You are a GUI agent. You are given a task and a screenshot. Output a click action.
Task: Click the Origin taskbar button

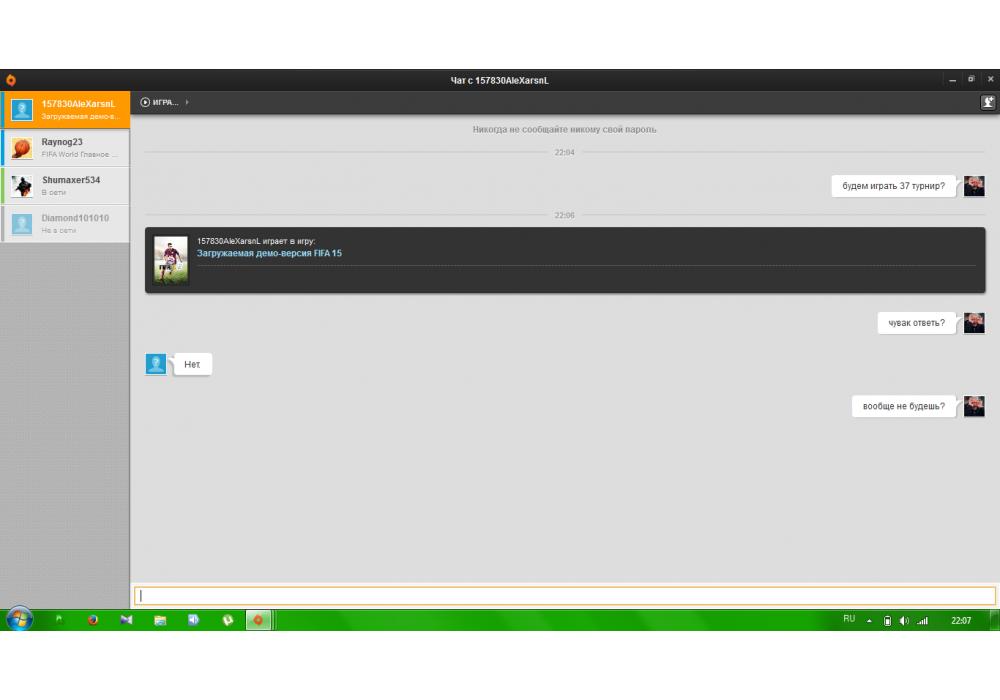coord(258,620)
